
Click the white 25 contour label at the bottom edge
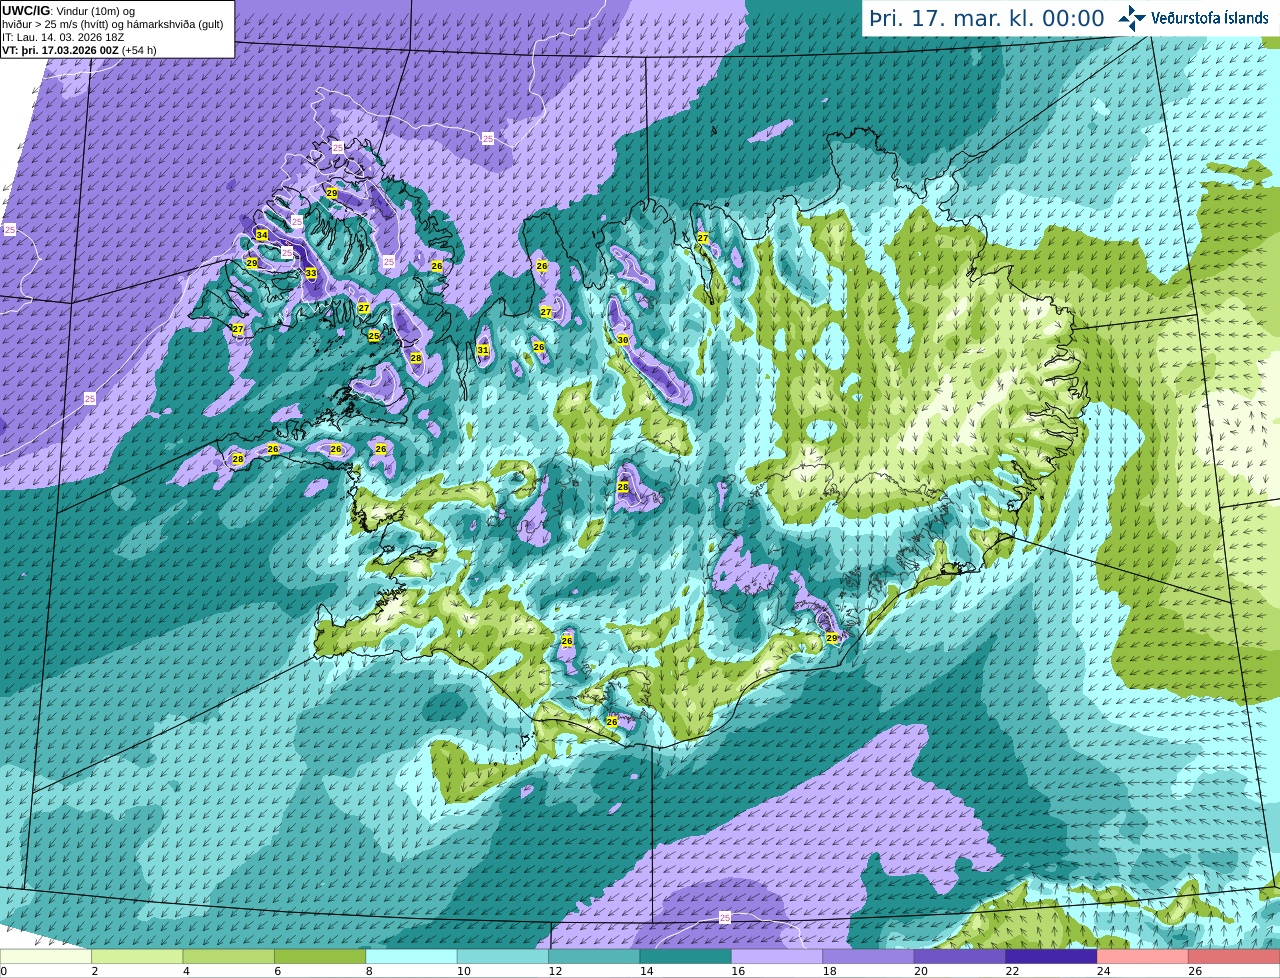725,917
